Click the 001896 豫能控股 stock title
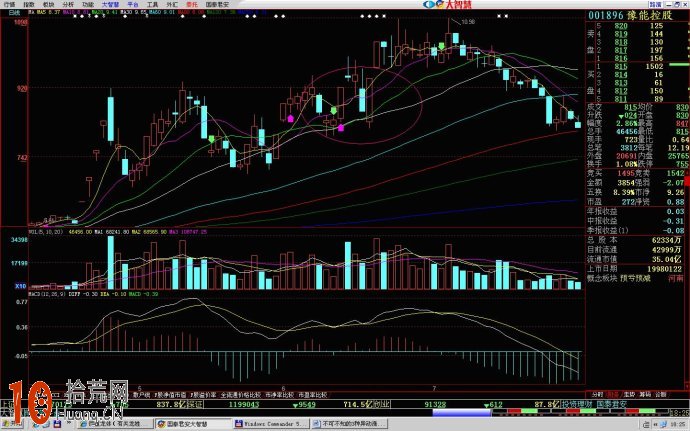 point(630,15)
